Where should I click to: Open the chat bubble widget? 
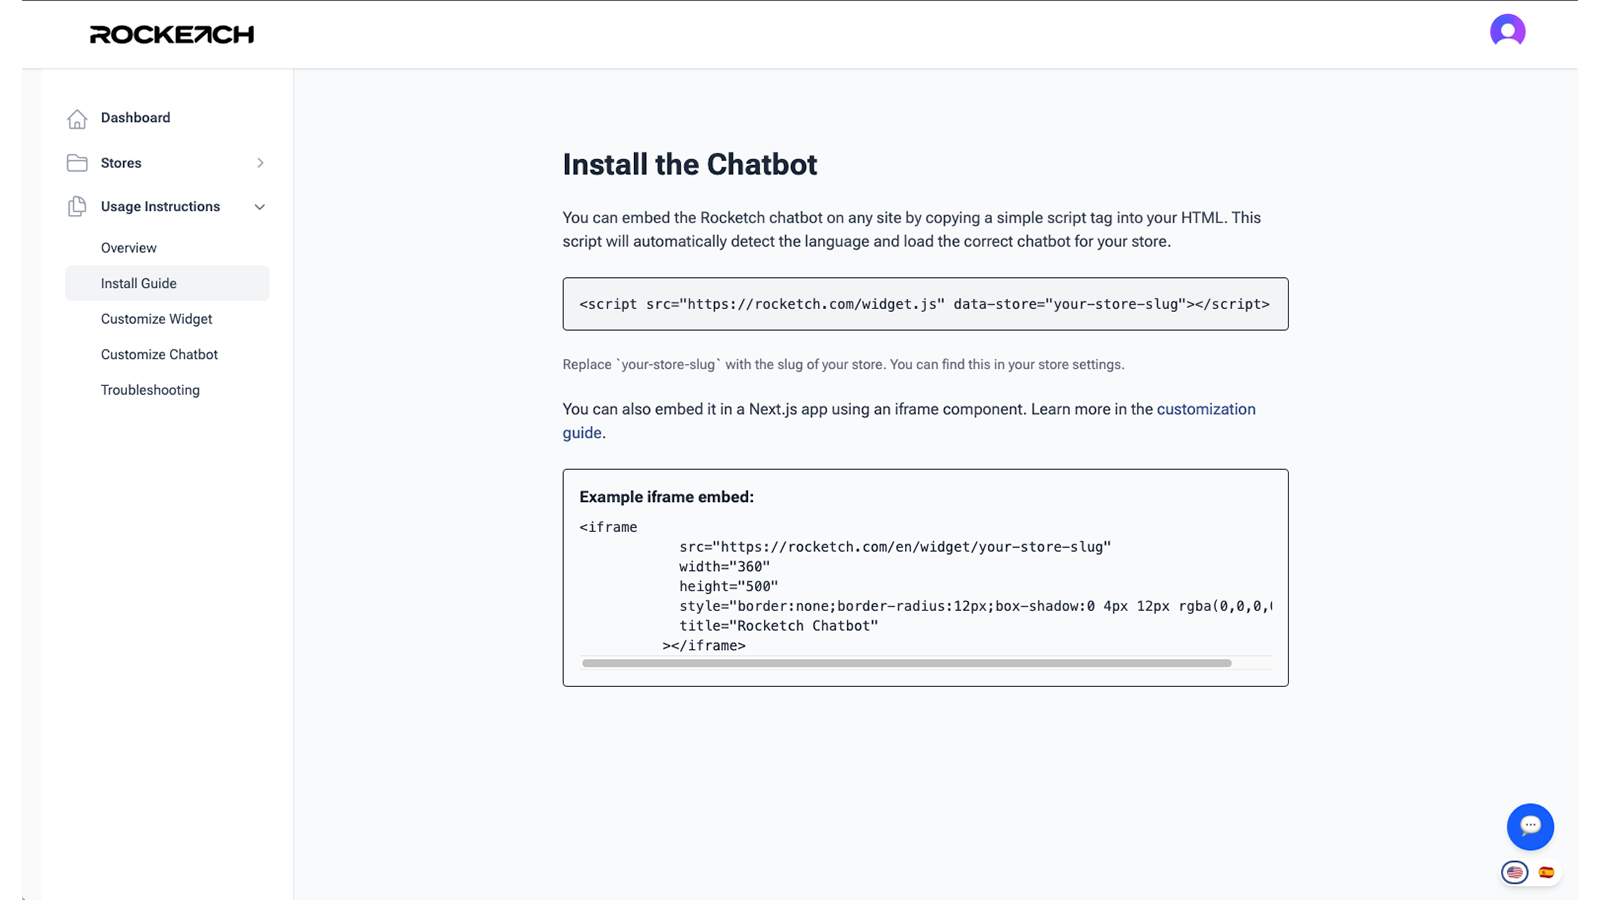click(1530, 827)
